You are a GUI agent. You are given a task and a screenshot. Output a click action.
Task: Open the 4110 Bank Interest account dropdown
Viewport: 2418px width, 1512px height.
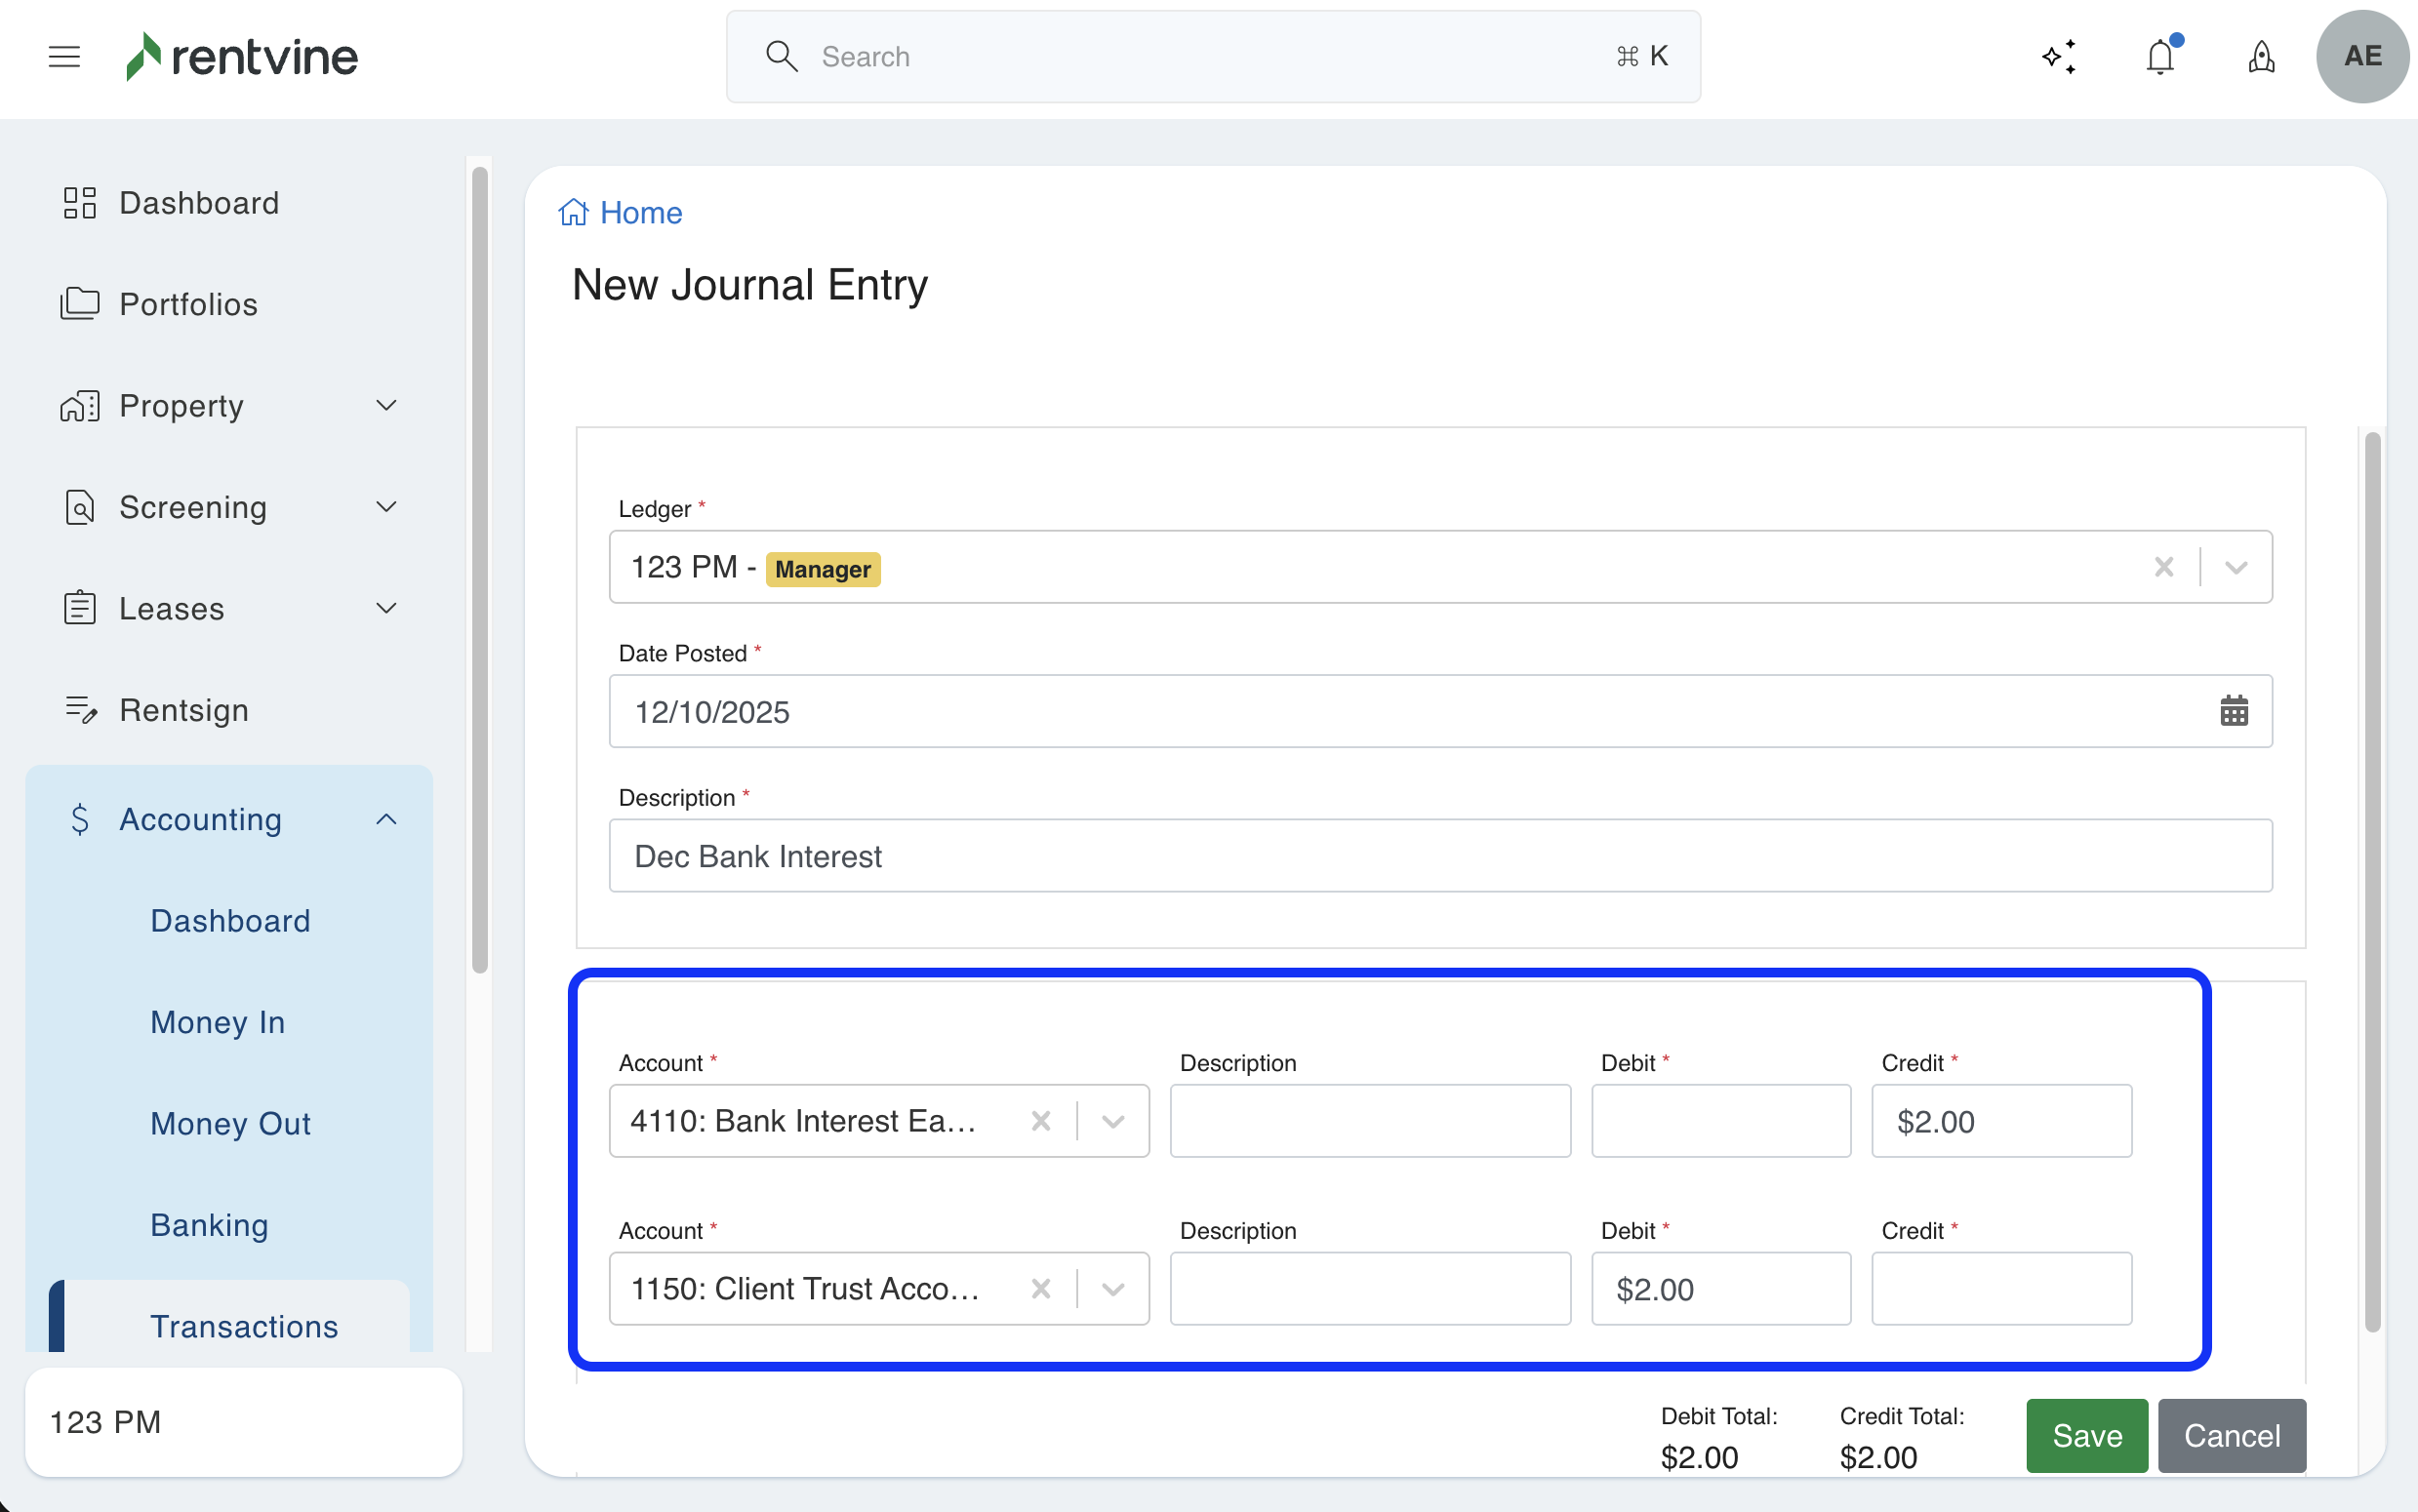[1113, 1121]
